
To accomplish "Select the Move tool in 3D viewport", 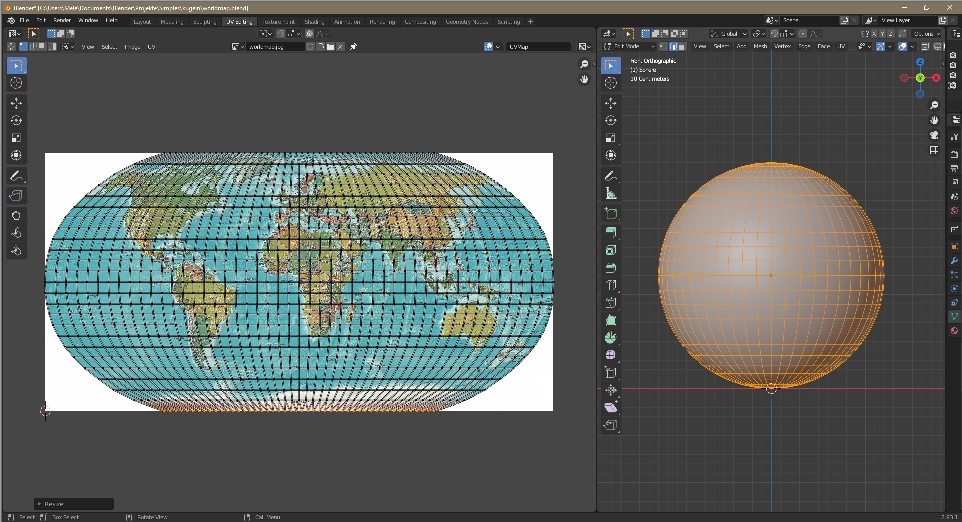I will [x=610, y=103].
